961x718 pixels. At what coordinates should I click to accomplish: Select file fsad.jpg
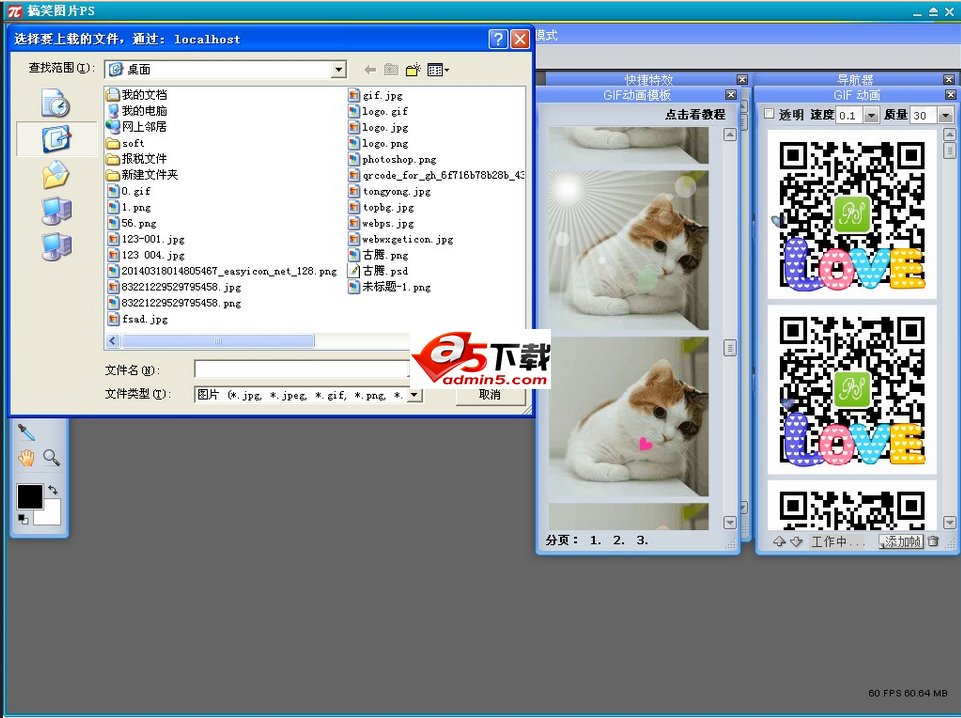(138, 319)
